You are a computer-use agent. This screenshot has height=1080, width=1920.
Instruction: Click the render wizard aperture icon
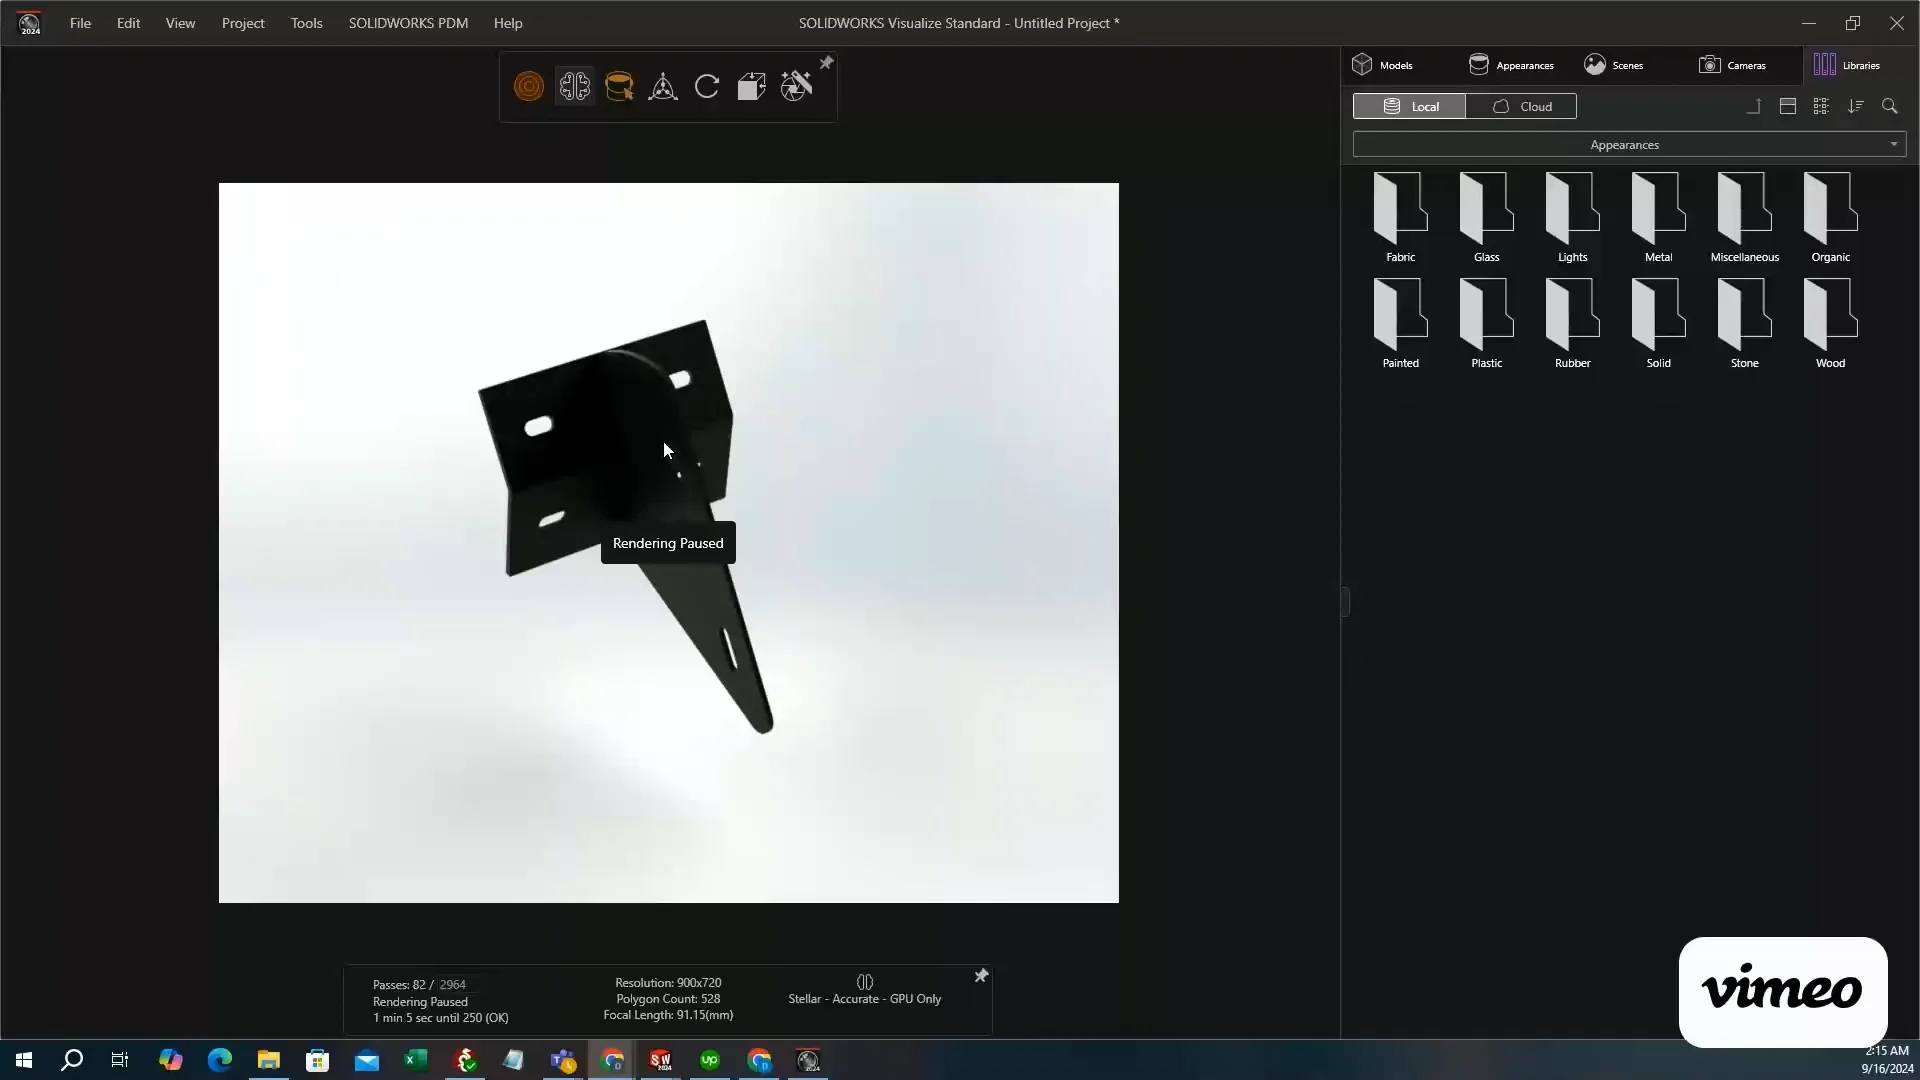[x=797, y=87]
